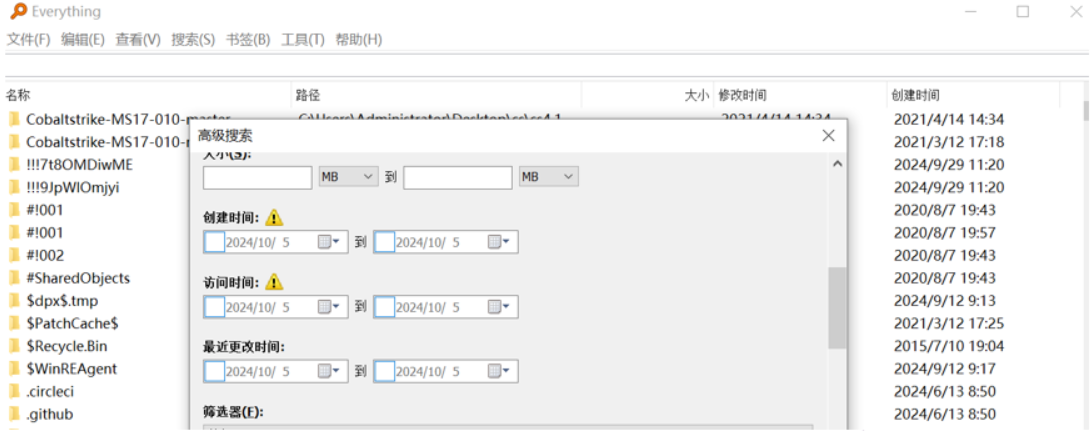Open the calendar picker for 创建时间 end date
Screen dimensions: 1090x431
498,242
